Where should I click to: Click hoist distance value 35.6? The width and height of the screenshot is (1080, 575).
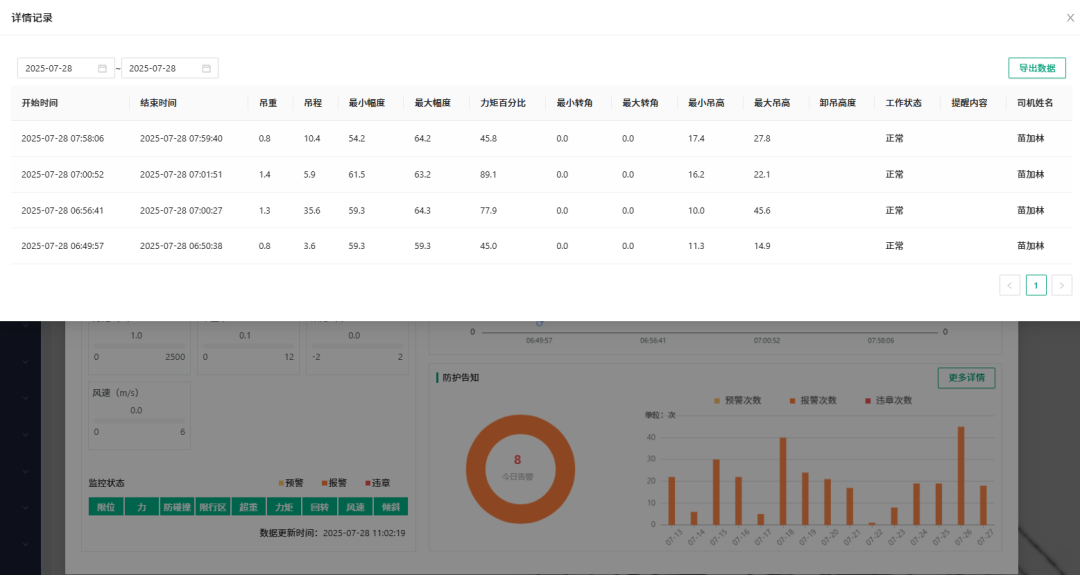(x=312, y=210)
